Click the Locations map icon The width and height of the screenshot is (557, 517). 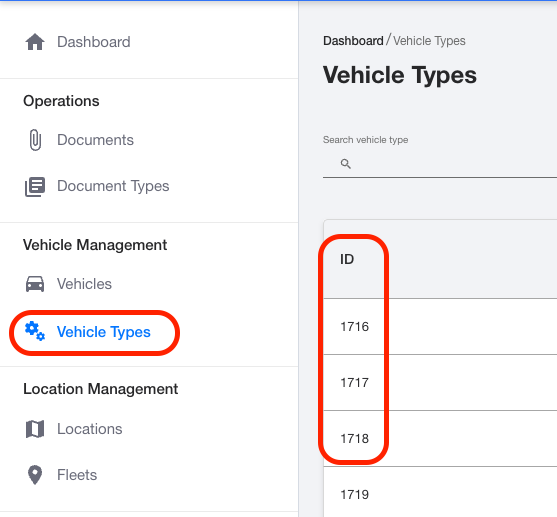35,429
